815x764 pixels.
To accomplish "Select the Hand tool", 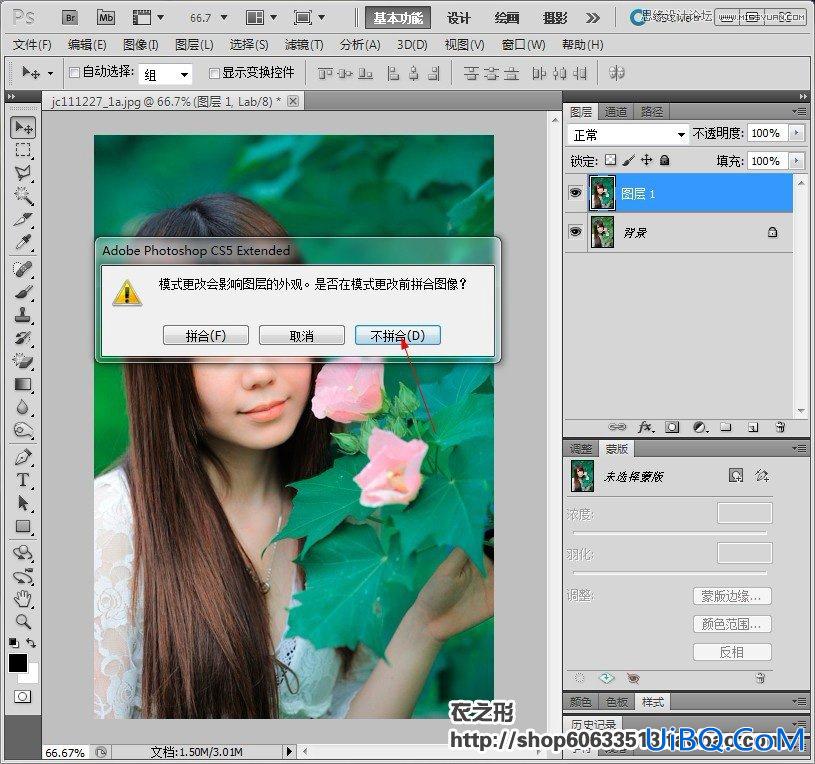I will (23, 599).
